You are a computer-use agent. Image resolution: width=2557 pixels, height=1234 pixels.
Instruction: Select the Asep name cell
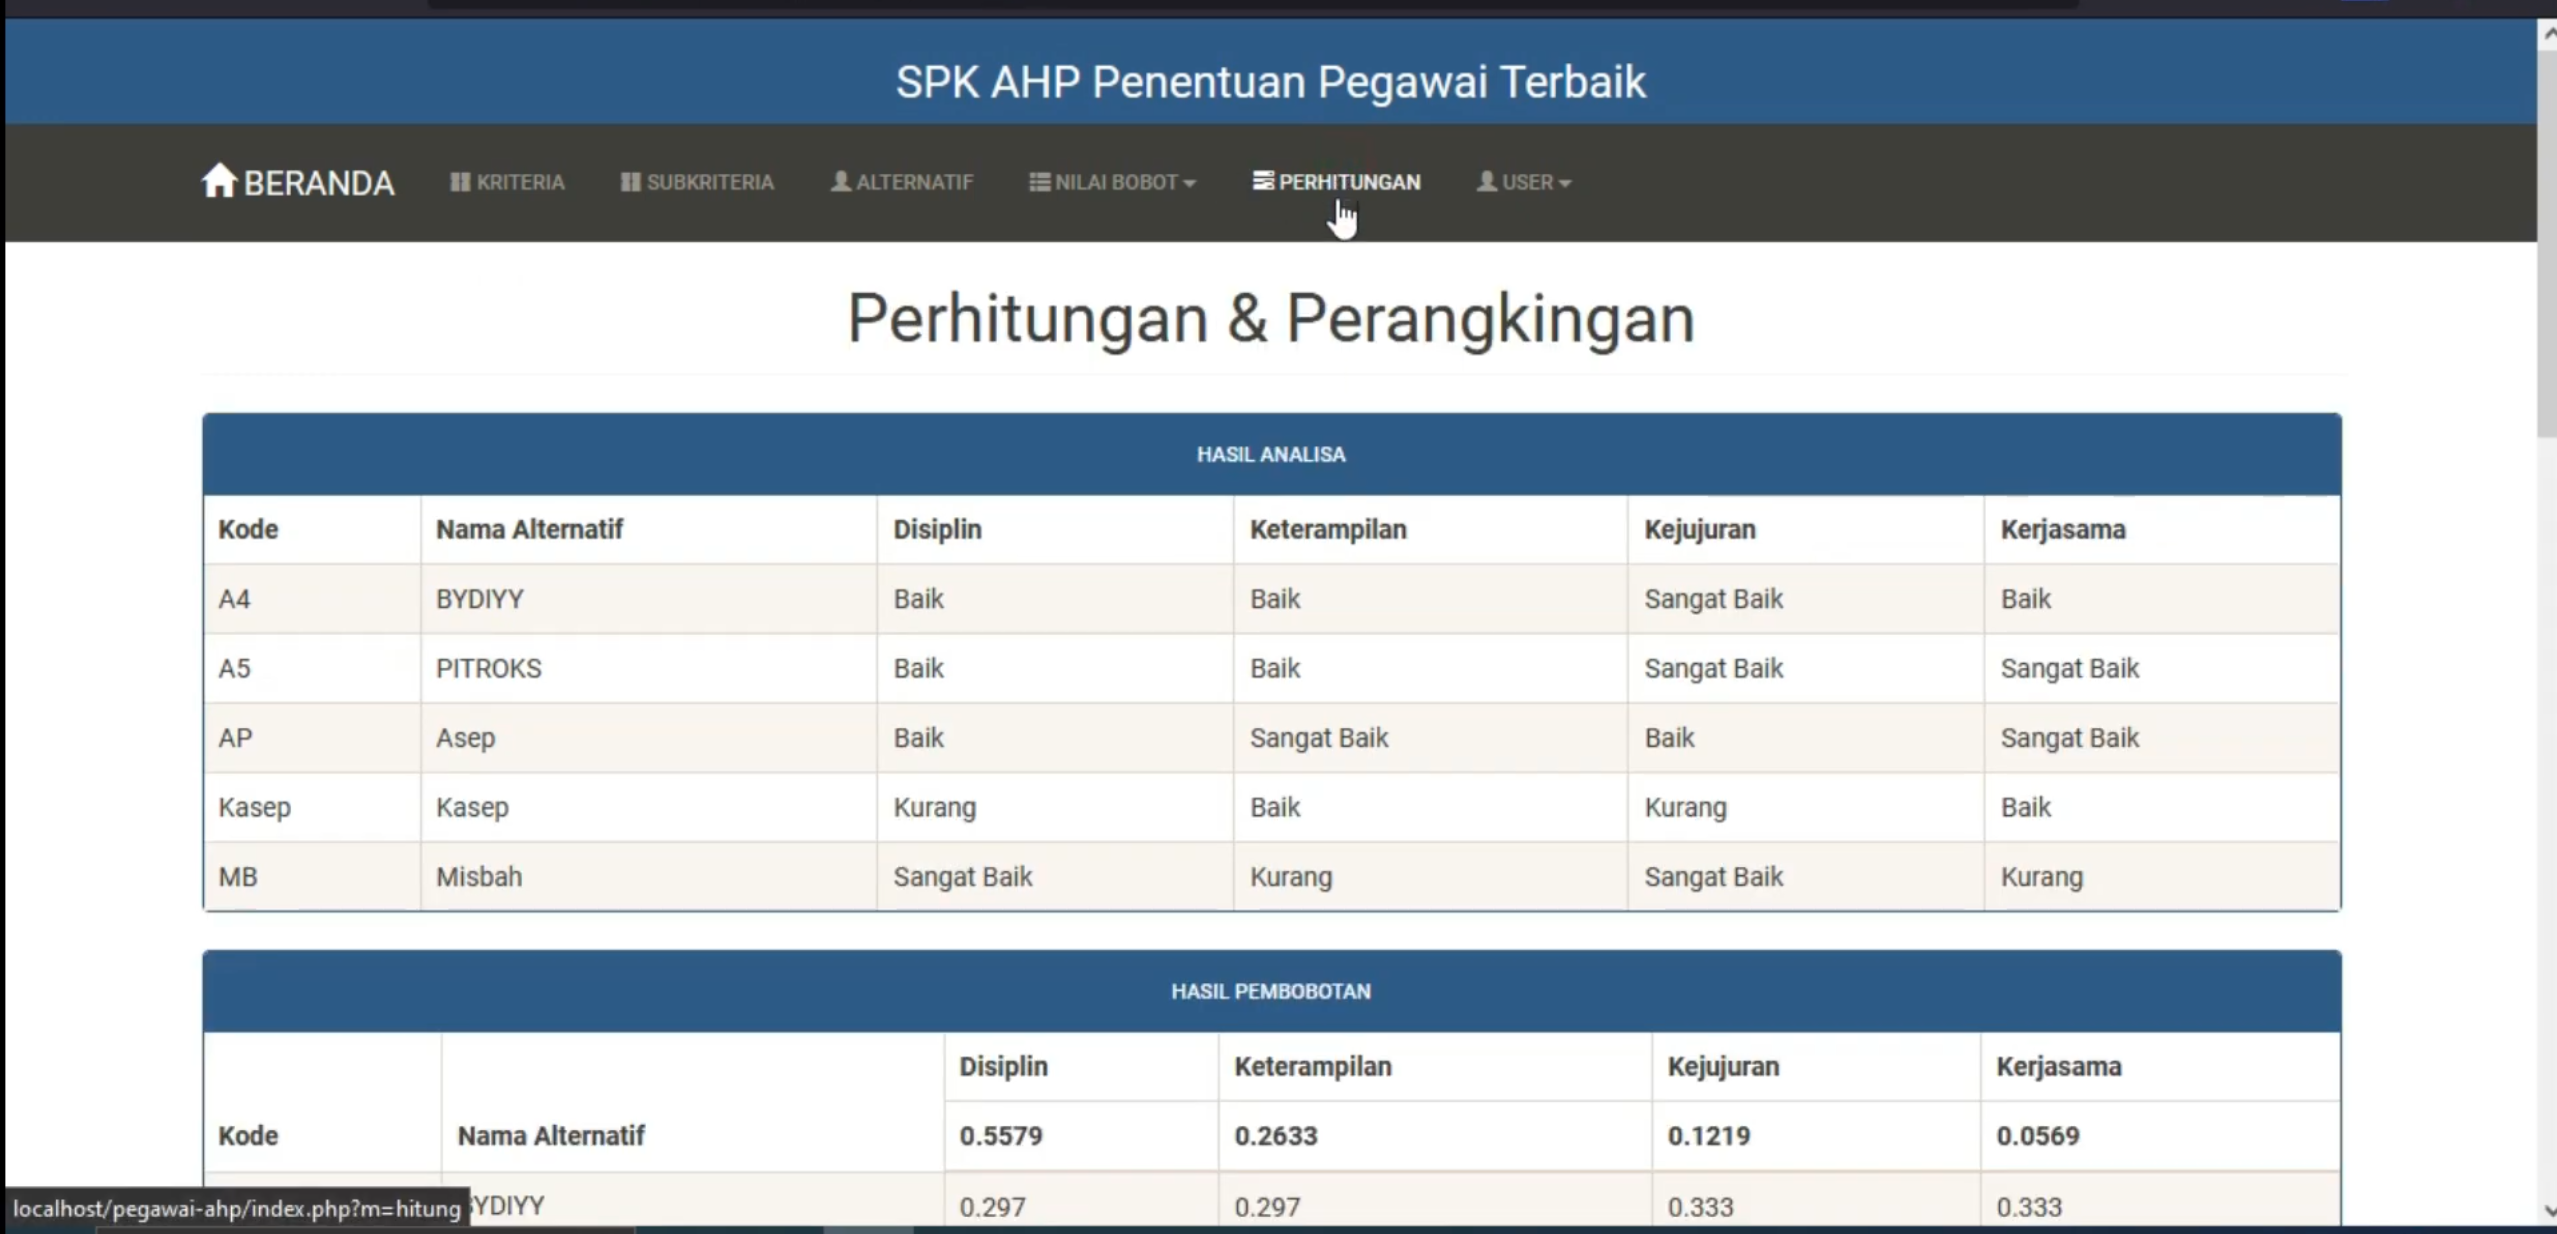pos(649,738)
